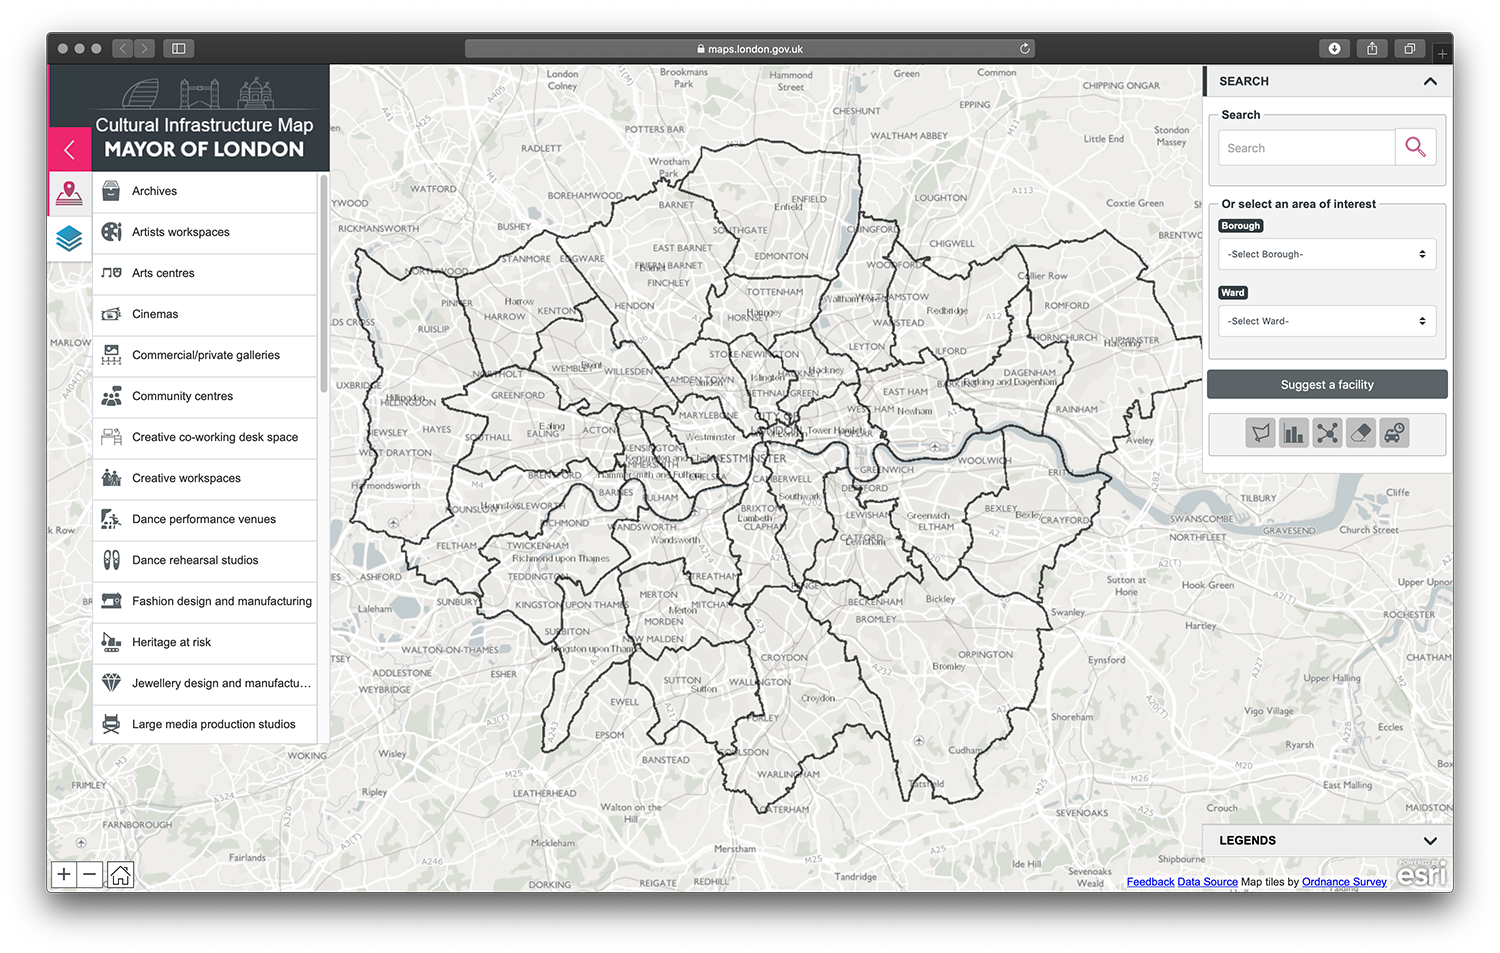This screenshot has width=1500, height=953.
Task: Click the Suggest a facility button
Action: point(1326,384)
